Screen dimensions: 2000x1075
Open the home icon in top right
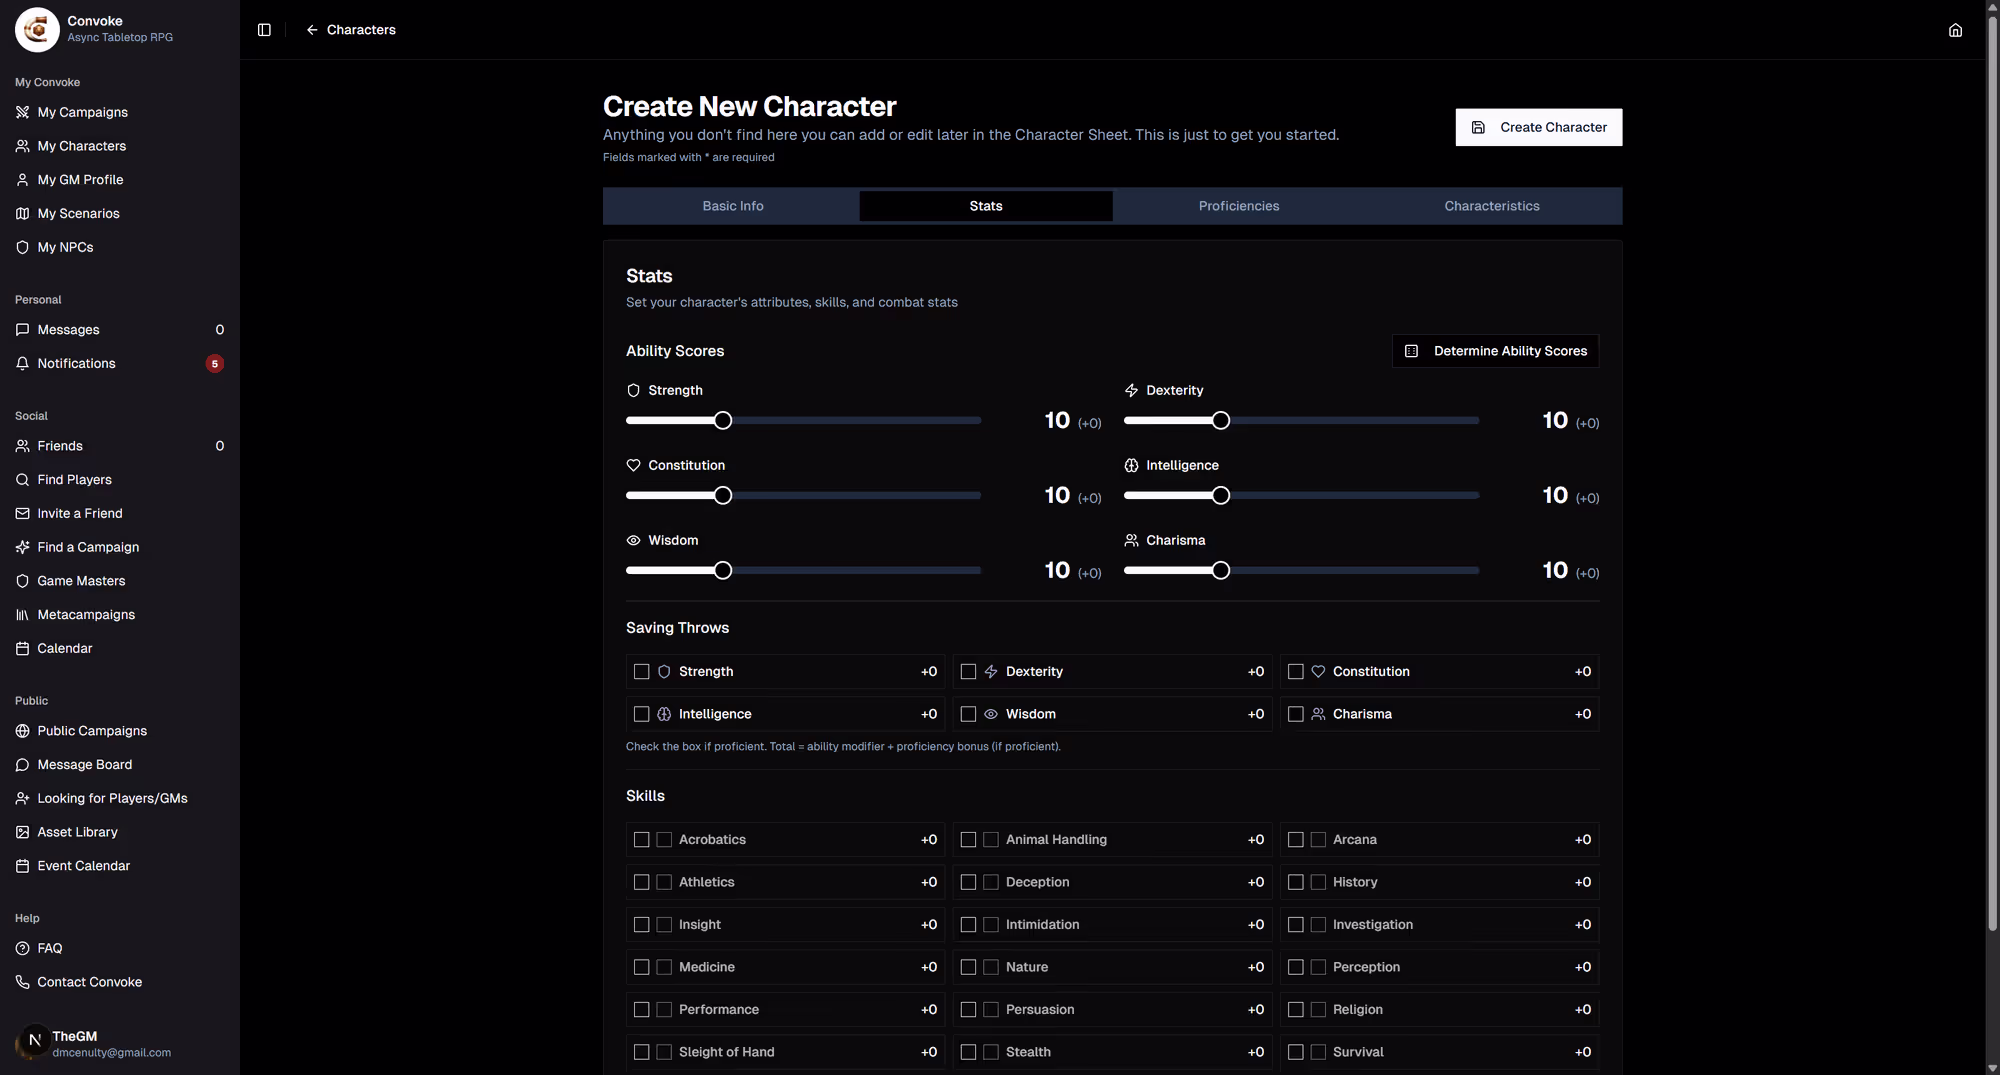(x=1955, y=30)
